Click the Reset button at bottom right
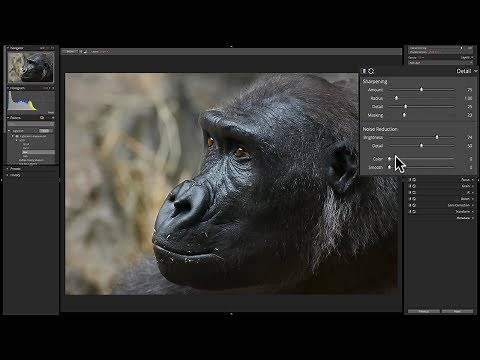 point(457,311)
